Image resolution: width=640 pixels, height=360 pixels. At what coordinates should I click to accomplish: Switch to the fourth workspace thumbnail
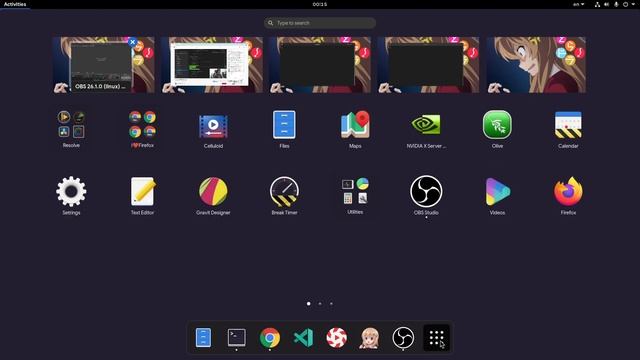(x=428, y=65)
